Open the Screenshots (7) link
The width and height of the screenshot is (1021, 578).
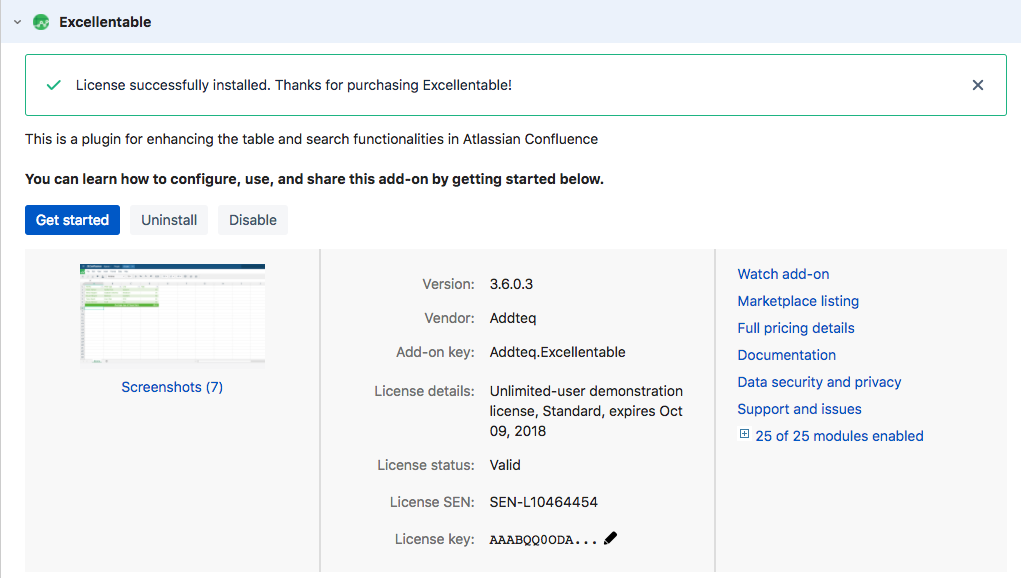(x=172, y=387)
